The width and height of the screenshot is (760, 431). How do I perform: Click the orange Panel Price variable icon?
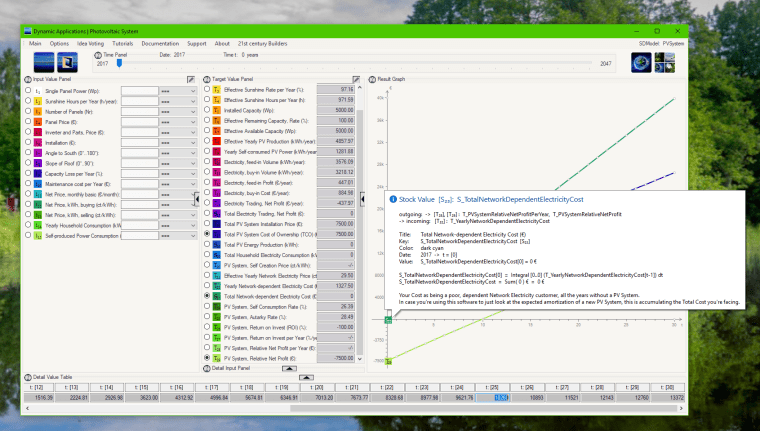pos(38,122)
